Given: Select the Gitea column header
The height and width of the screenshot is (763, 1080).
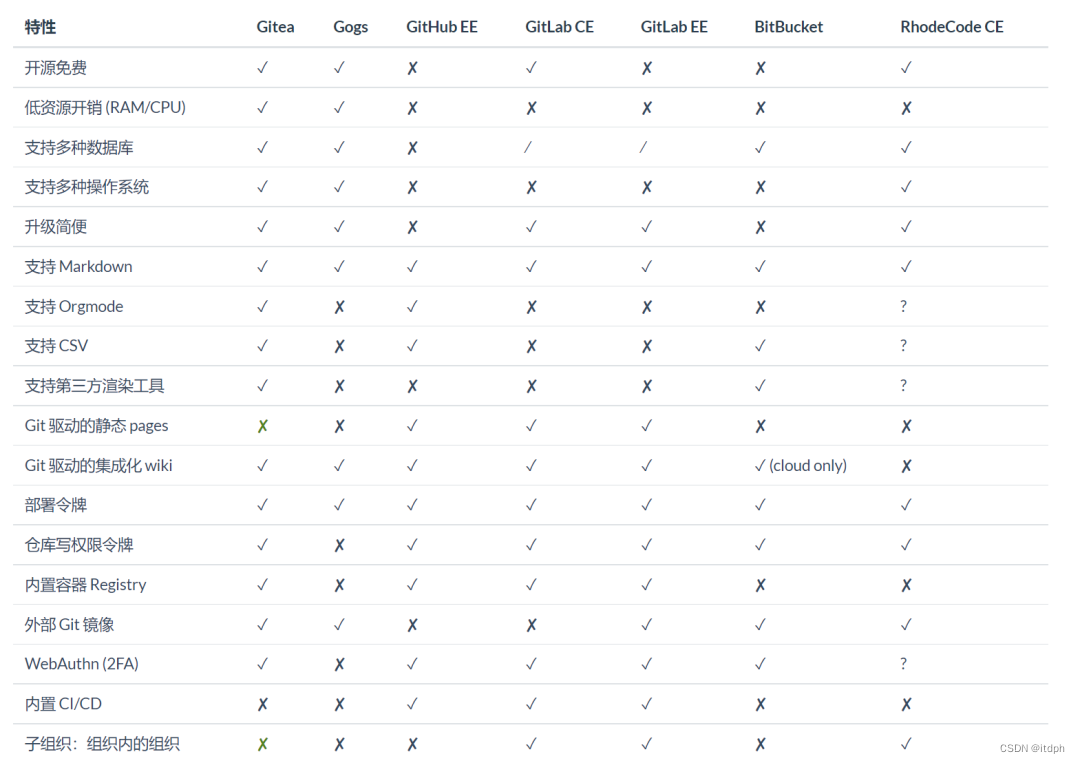Looking at the screenshot, I should pos(276,27).
